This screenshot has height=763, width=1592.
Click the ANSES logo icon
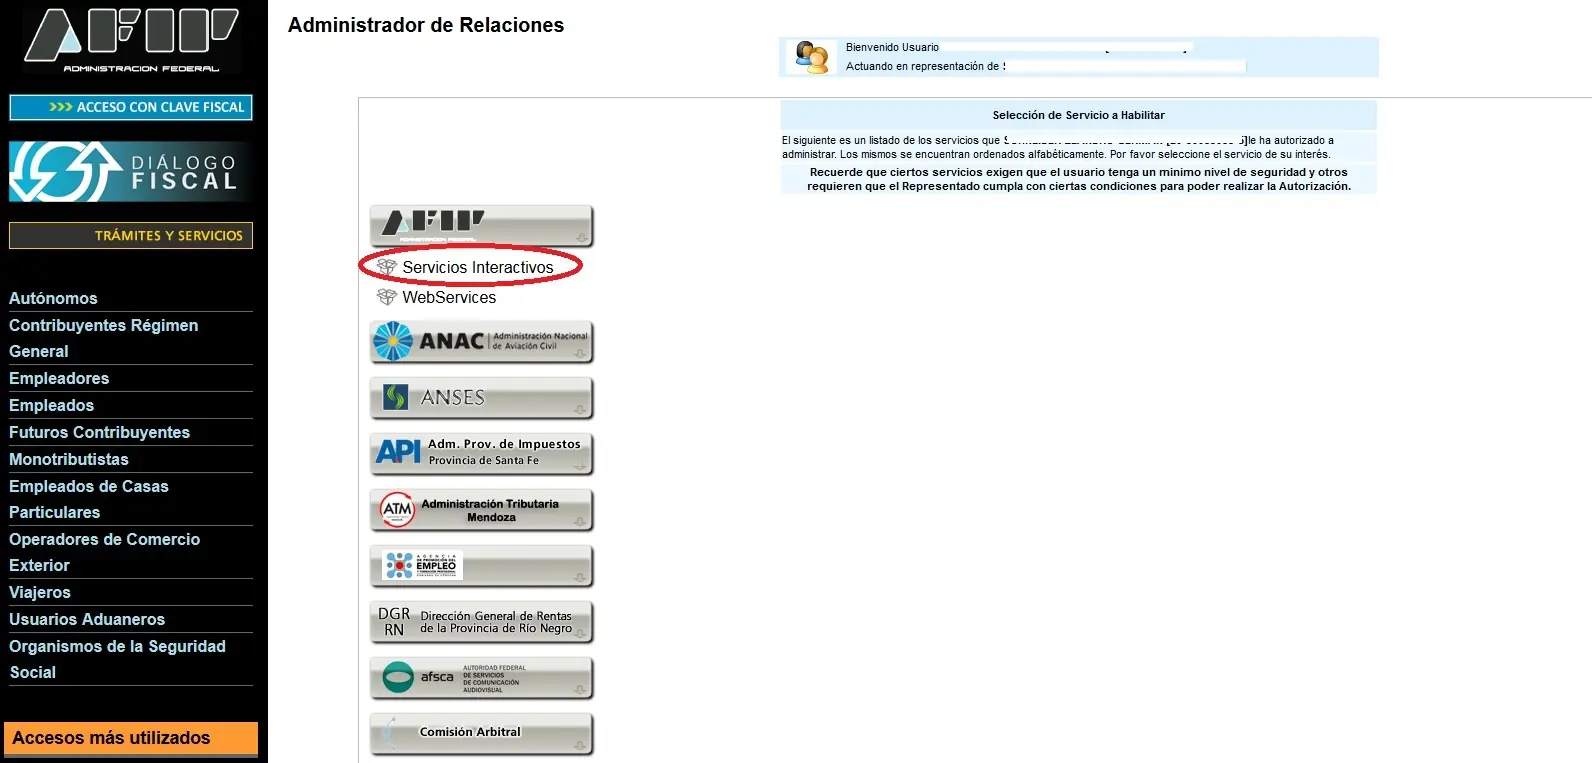tap(396, 398)
